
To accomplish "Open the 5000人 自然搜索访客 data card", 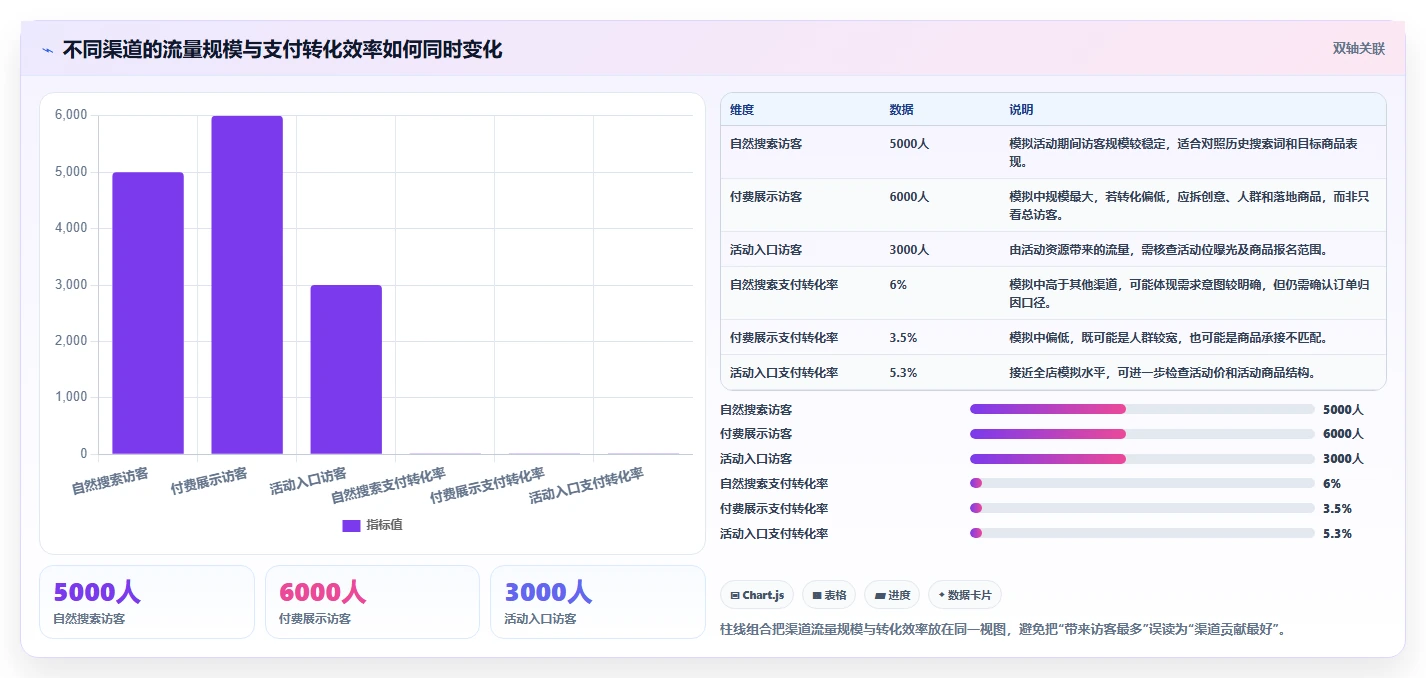I will coord(147,602).
